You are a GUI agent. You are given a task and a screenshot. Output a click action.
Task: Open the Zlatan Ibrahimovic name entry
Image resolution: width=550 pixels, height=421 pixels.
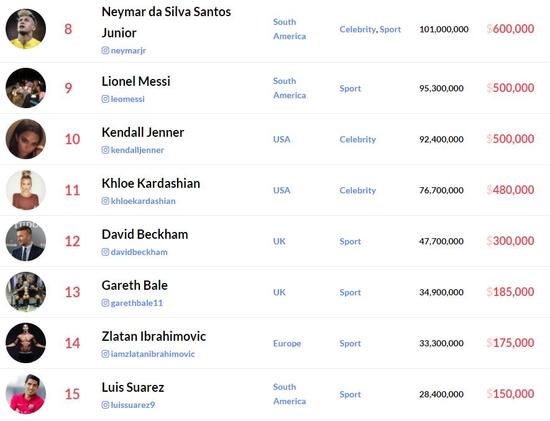tap(154, 336)
